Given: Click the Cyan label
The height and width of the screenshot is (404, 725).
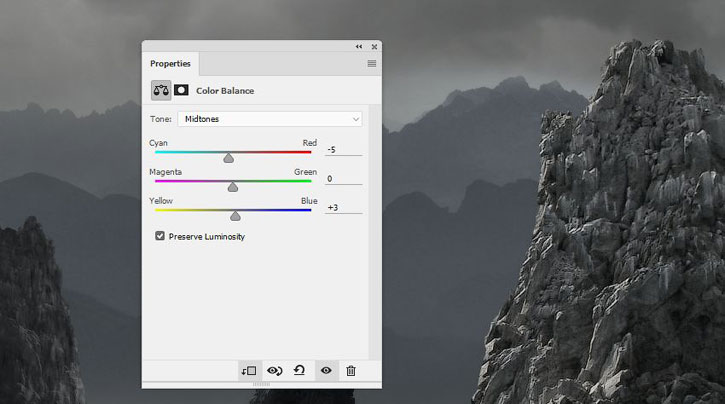Looking at the screenshot, I should pos(158,143).
